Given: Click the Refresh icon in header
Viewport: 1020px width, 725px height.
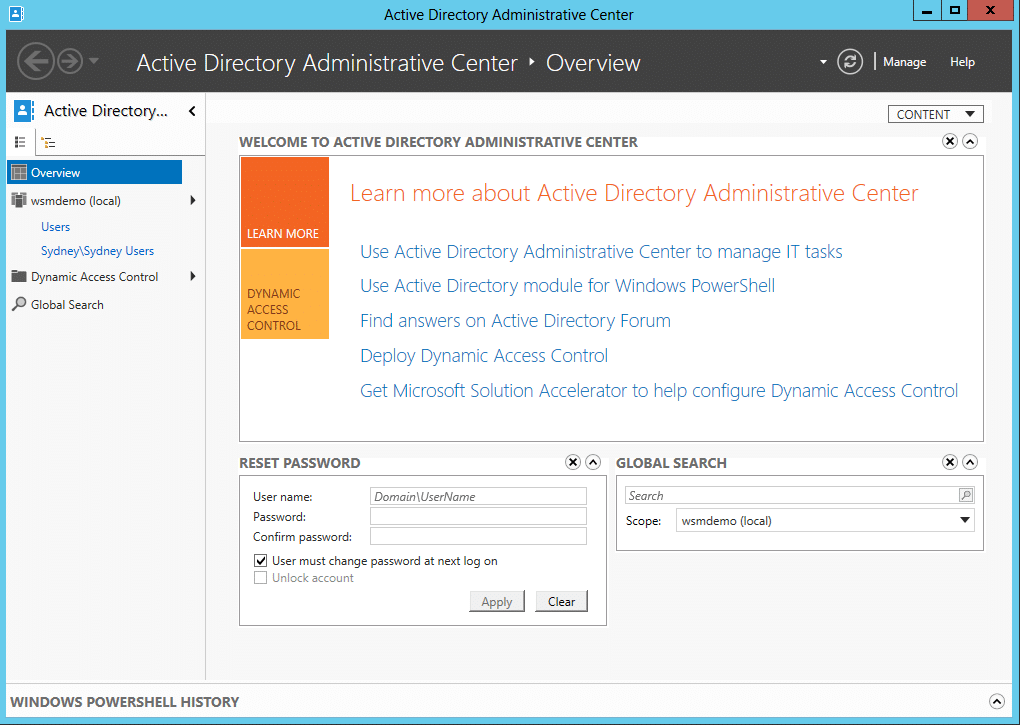Looking at the screenshot, I should tap(850, 62).
